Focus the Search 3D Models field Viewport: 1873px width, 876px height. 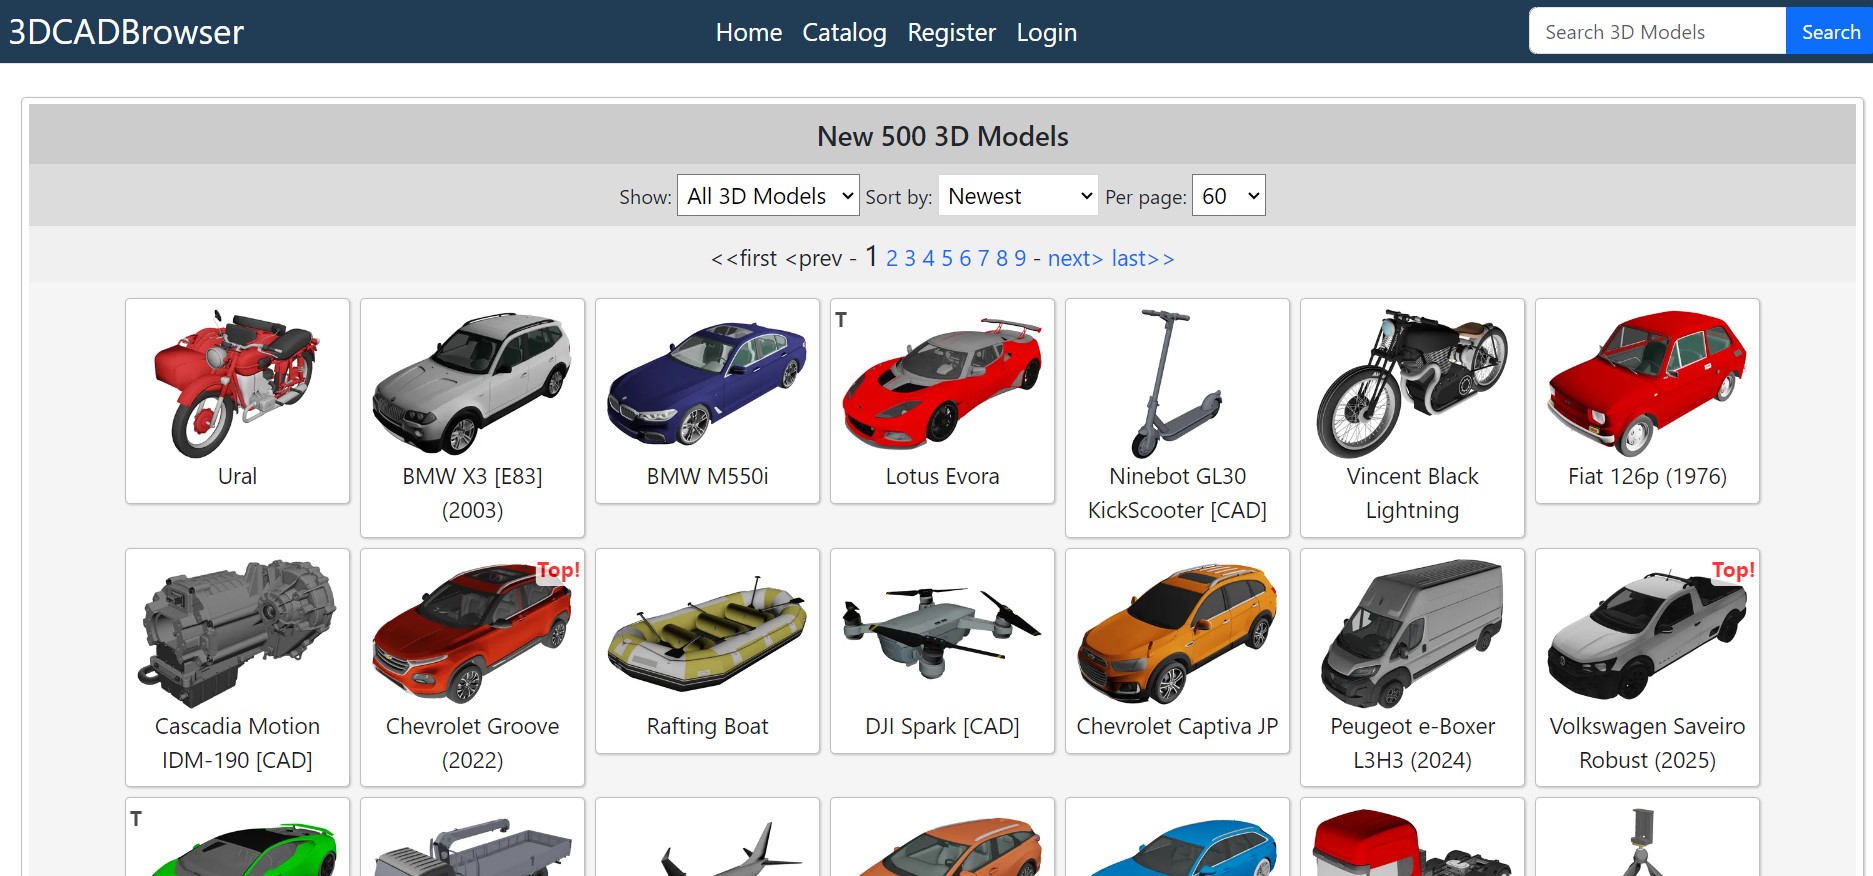[1657, 31]
